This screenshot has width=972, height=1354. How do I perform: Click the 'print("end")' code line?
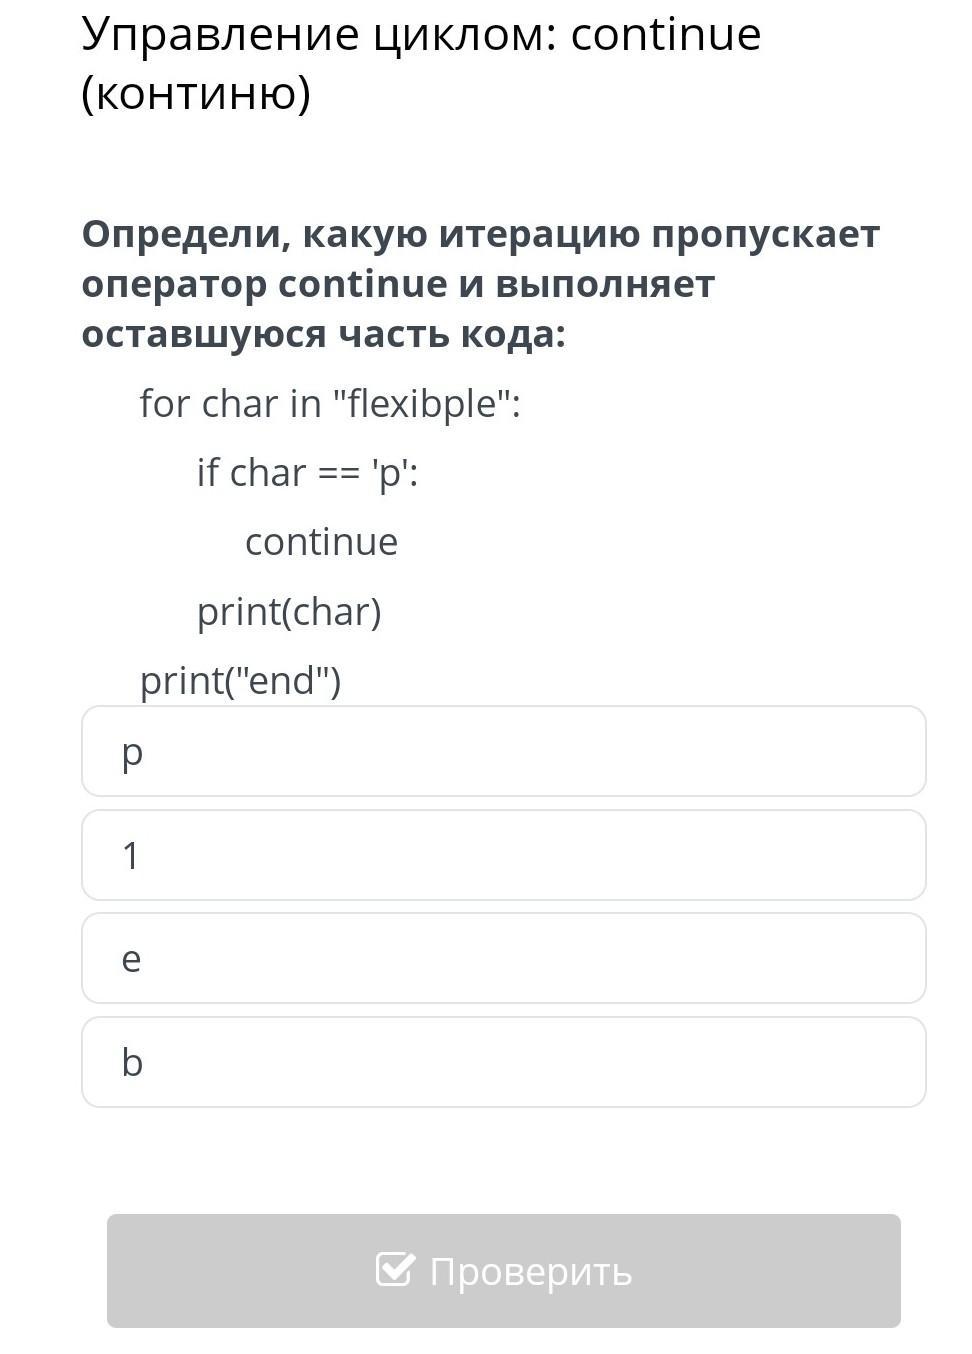pos(240,681)
